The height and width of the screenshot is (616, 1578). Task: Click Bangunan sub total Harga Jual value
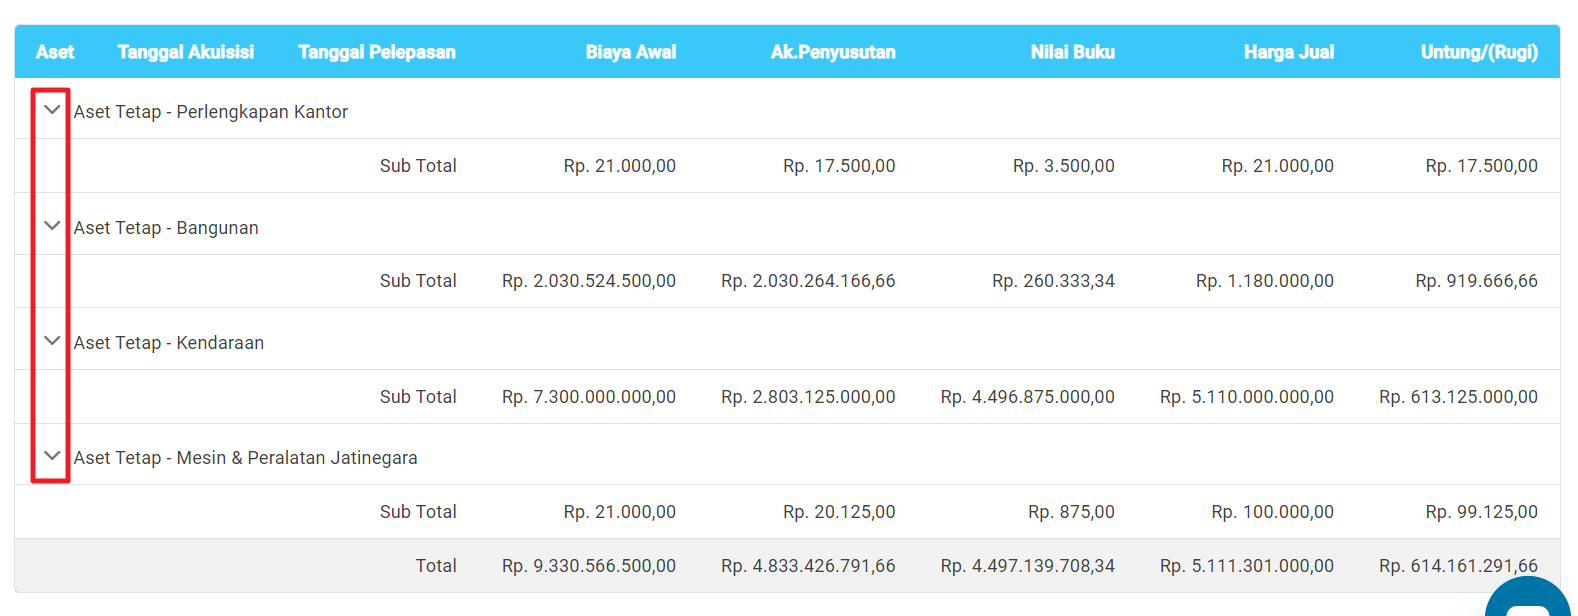pyautogui.click(x=1265, y=281)
